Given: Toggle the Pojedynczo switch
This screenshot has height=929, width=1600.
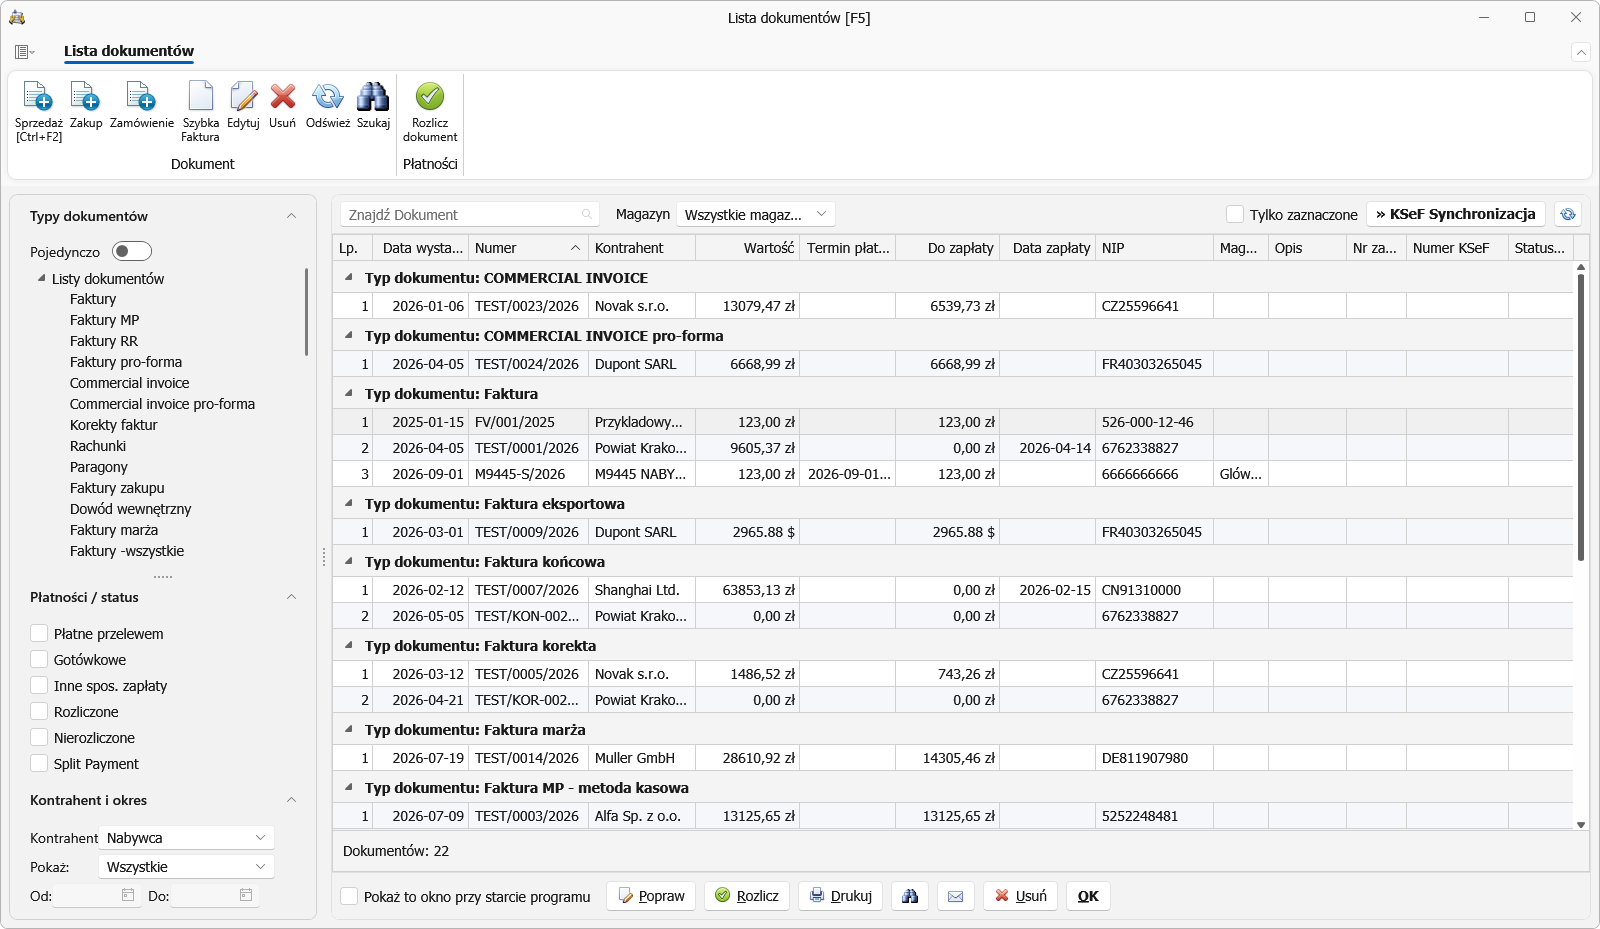Looking at the screenshot, I should coord(132,251).
